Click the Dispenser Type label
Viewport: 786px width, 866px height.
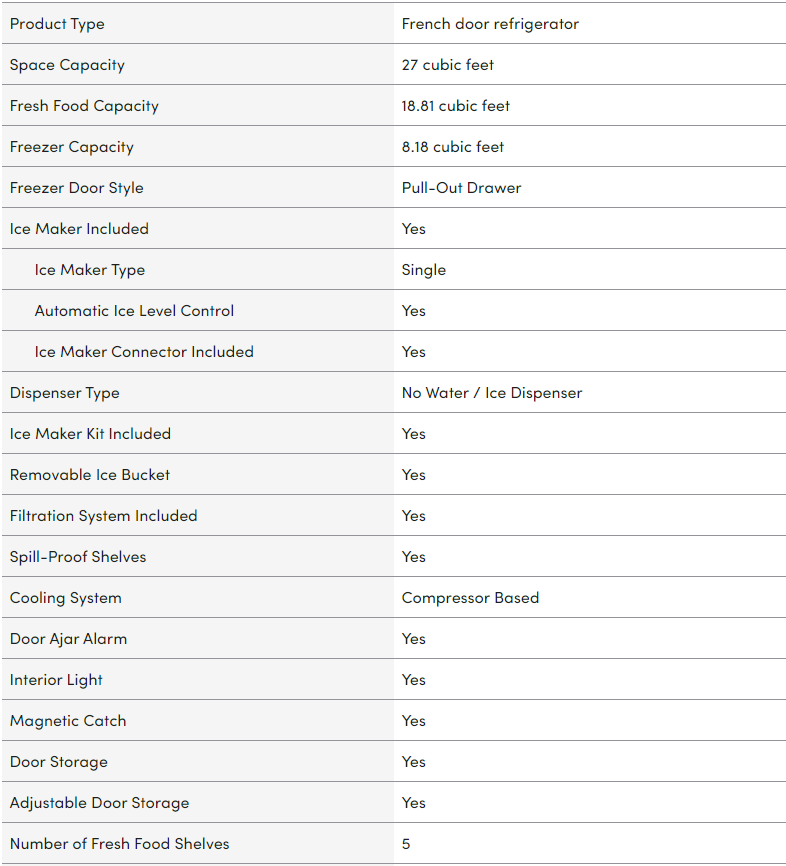point(65,393)
